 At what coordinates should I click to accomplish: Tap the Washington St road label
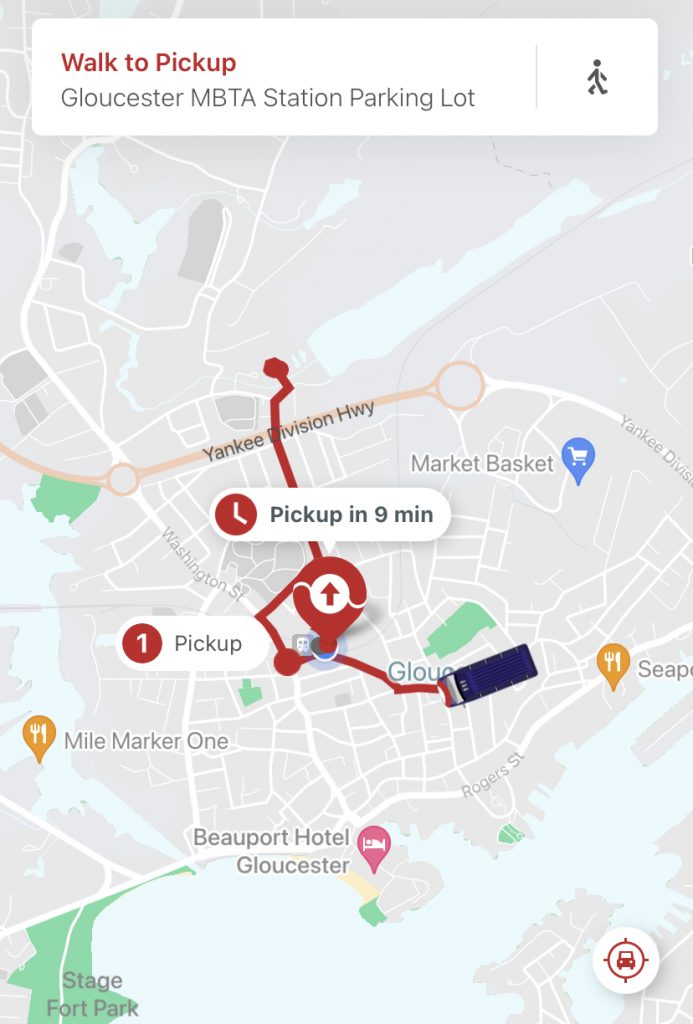point(203,564)
